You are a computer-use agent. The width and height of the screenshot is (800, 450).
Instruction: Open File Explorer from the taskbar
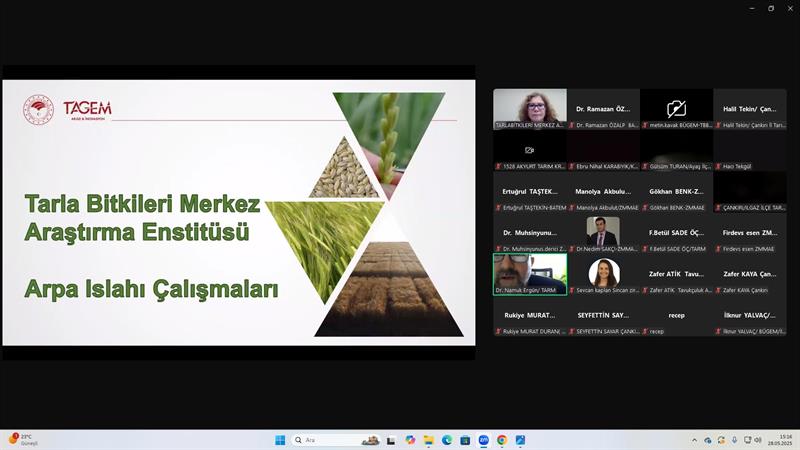[429, 440]
